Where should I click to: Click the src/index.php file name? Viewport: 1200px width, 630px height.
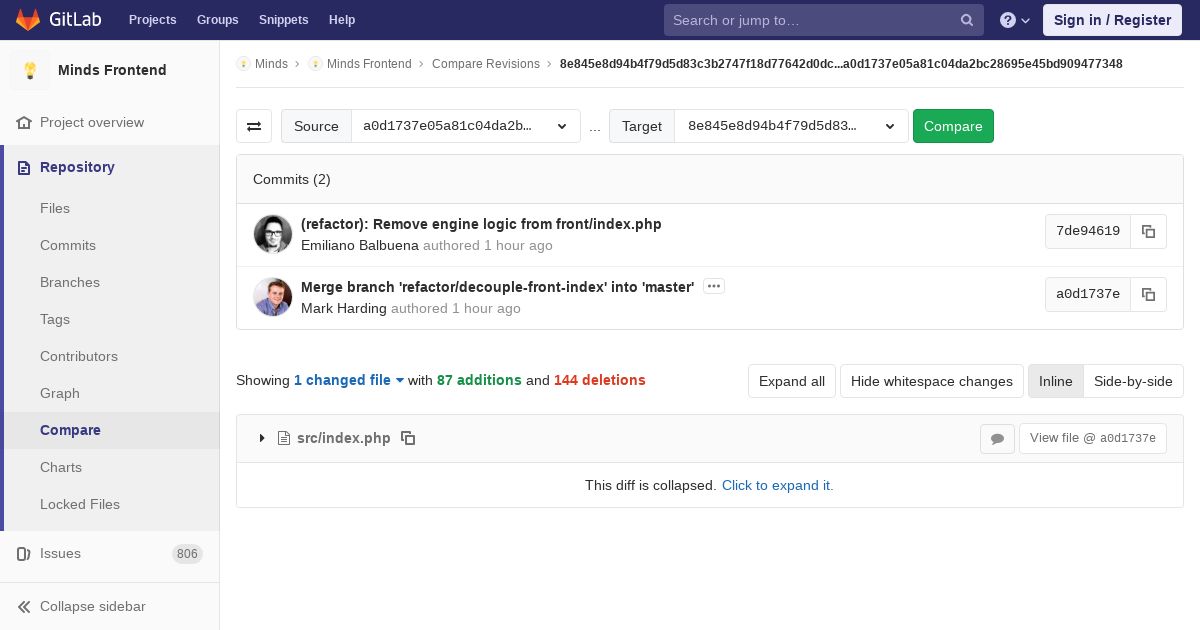(x=344, y=438)
